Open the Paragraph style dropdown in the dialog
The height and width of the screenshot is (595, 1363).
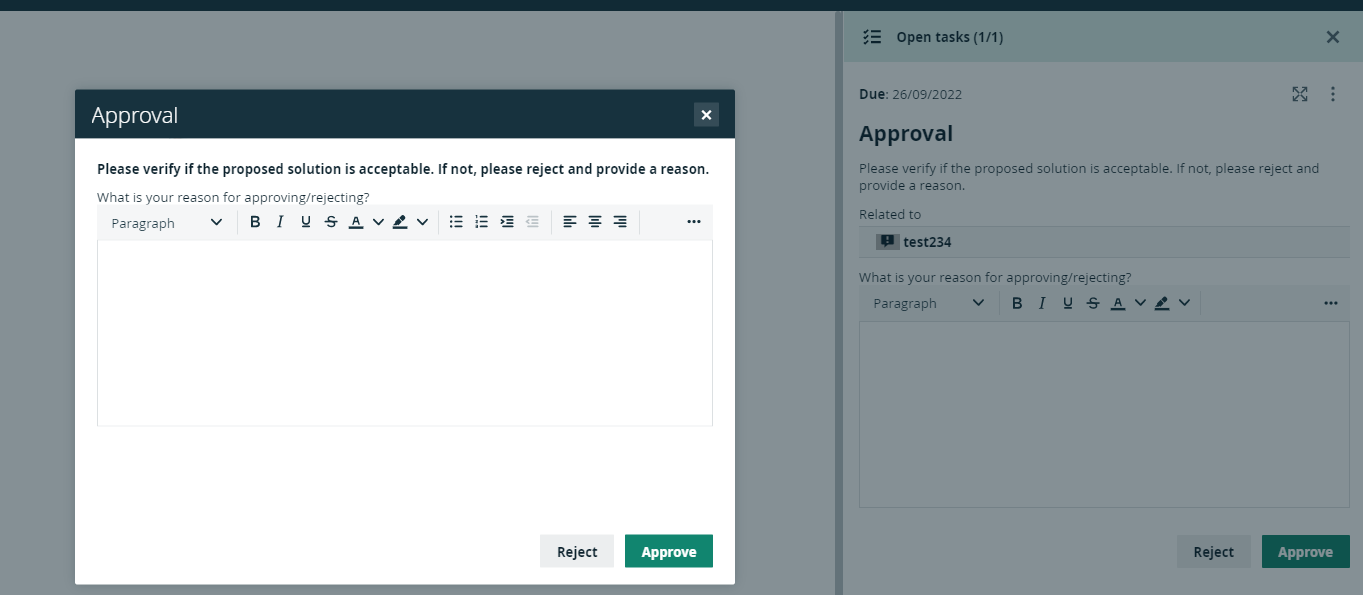tap(166, 222)
